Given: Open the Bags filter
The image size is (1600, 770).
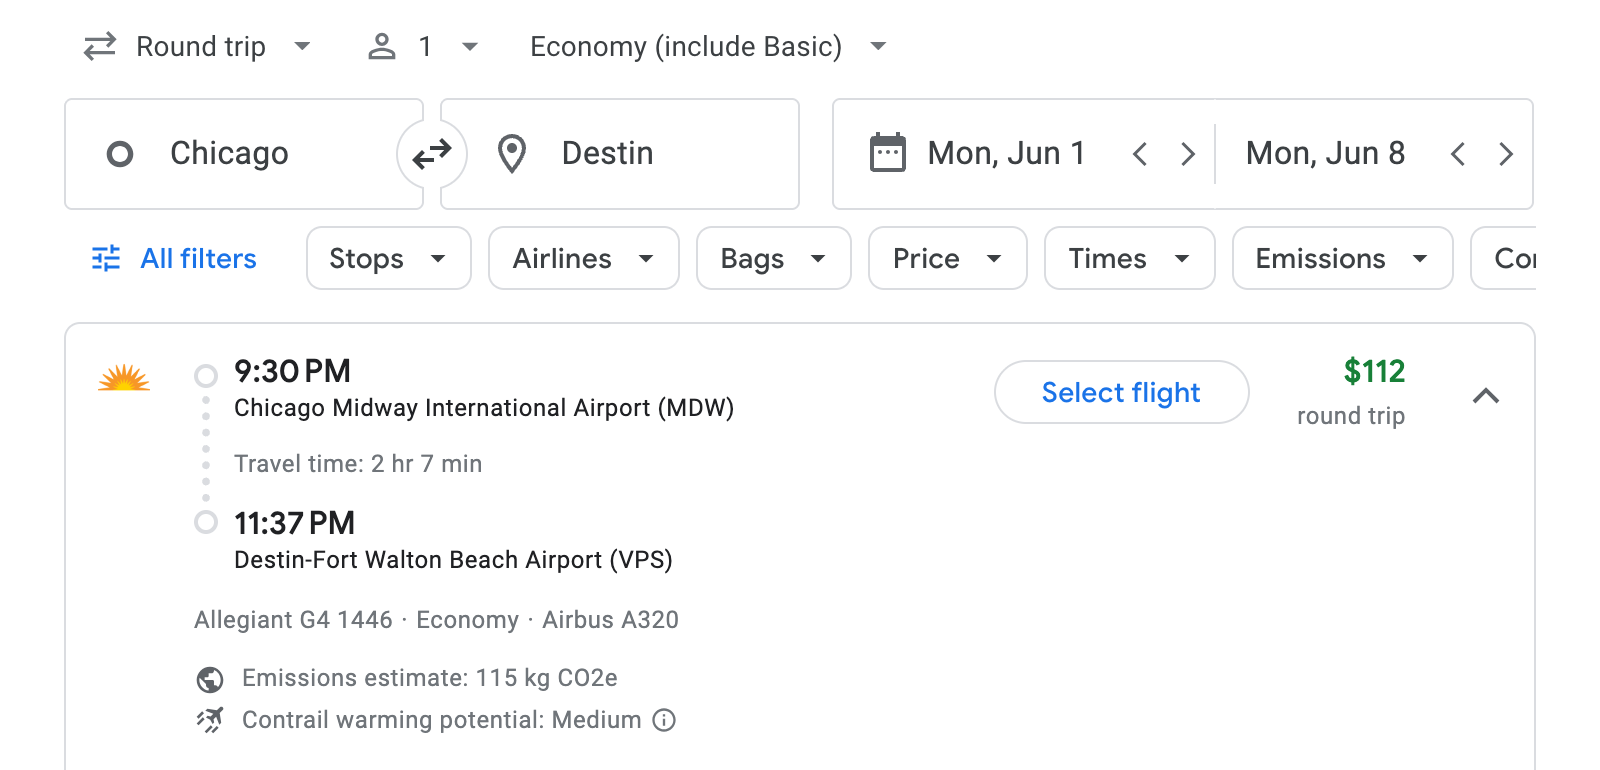Looking at the screenshot, I should click(773, 258).
